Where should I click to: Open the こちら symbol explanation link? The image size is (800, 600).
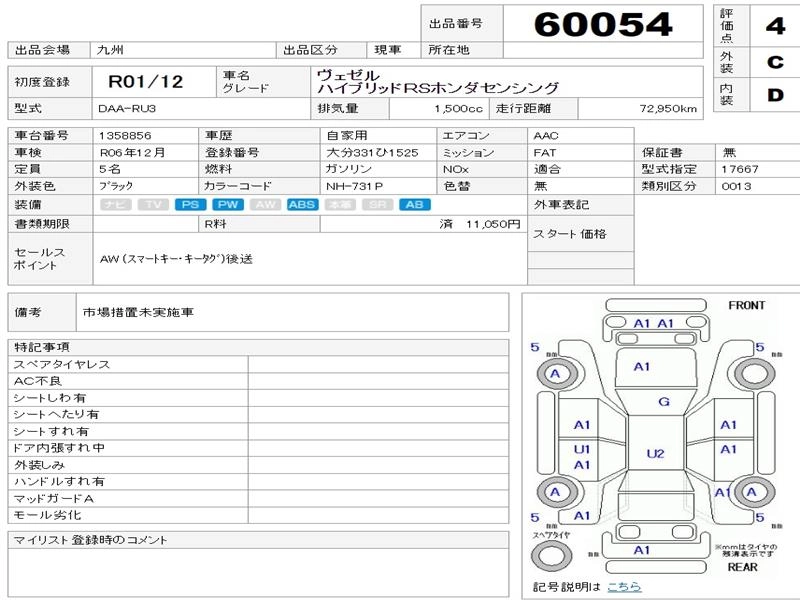coord(624,587)
